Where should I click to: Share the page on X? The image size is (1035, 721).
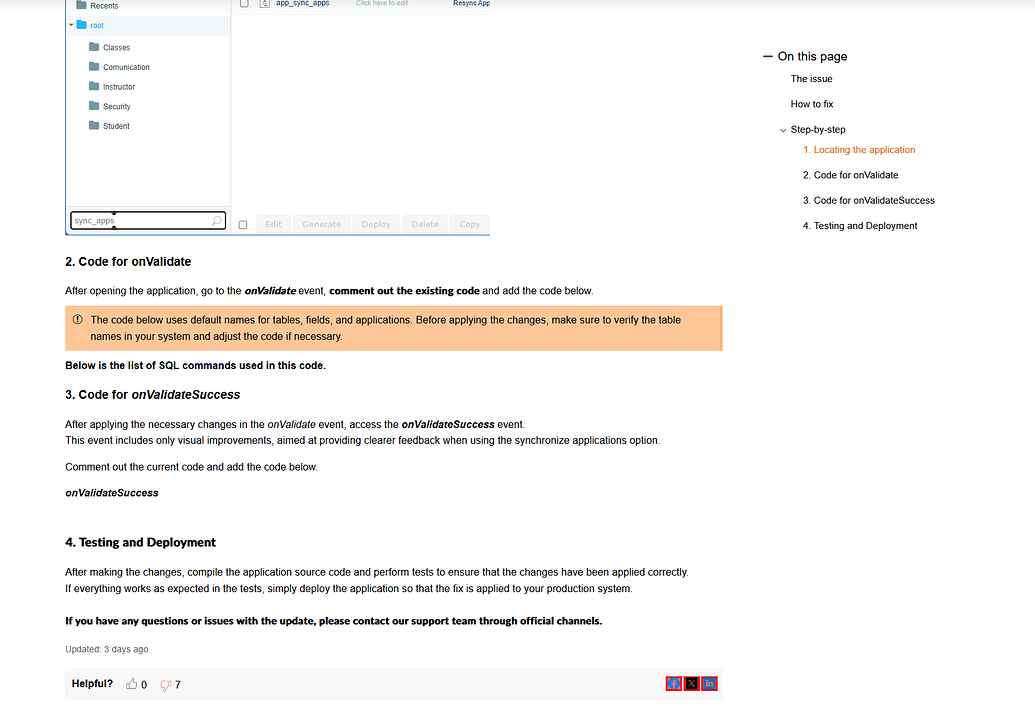coord(692,683)
